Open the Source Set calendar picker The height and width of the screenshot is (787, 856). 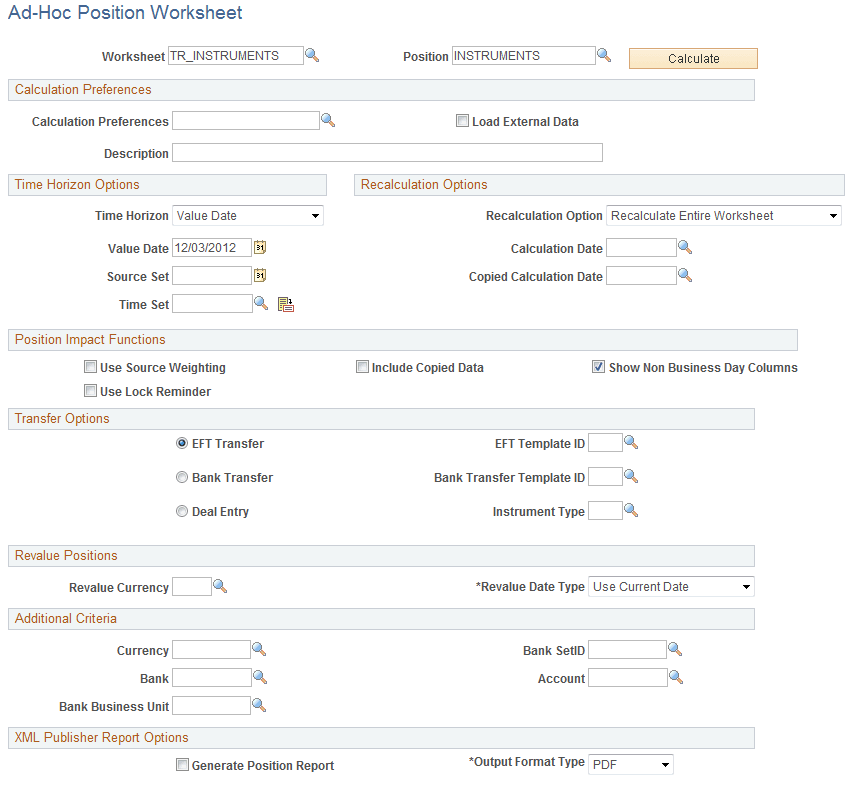coord(260,275)
